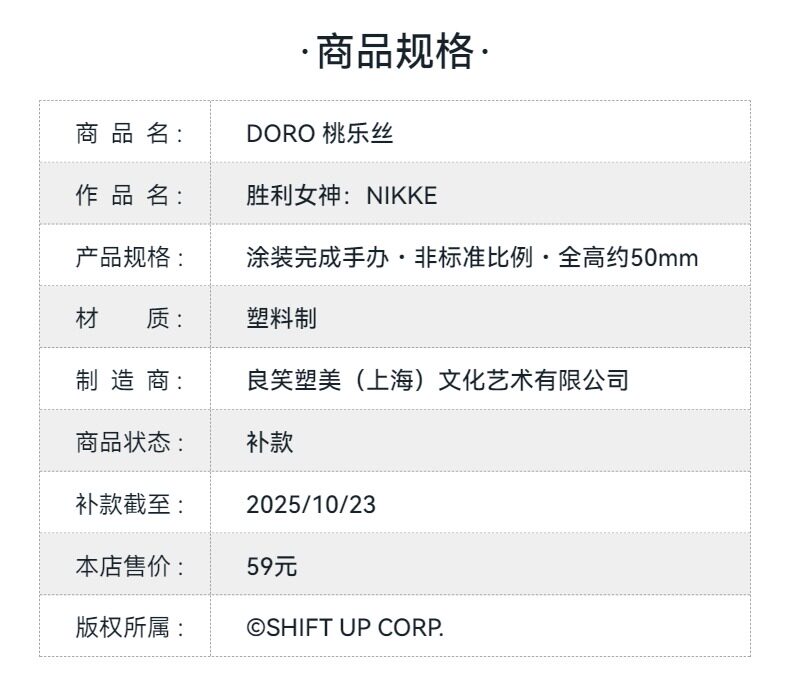Click the 补款 status value
Viewport: 790px width, 687px height.
click(x=270, y=442)
